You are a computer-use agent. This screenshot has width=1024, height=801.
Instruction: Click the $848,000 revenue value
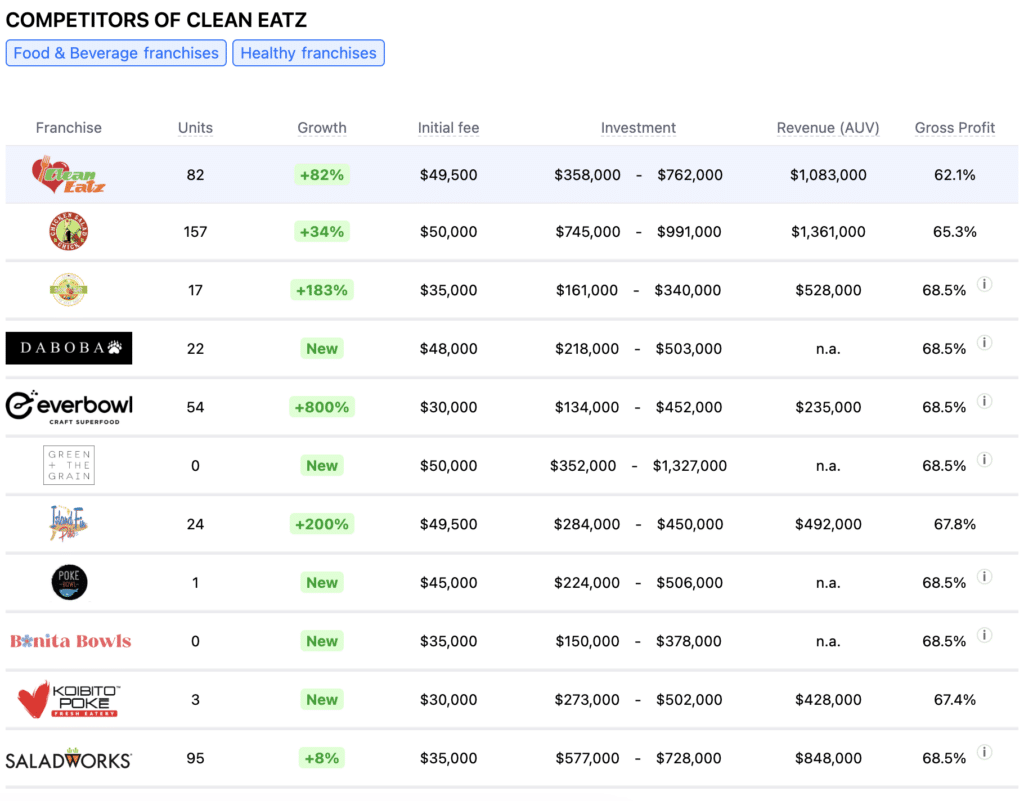pos(828,759)
